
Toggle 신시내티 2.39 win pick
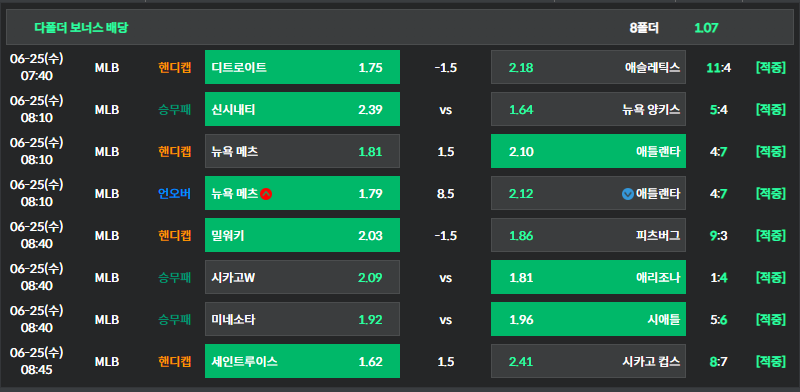[x=303, y=109]
